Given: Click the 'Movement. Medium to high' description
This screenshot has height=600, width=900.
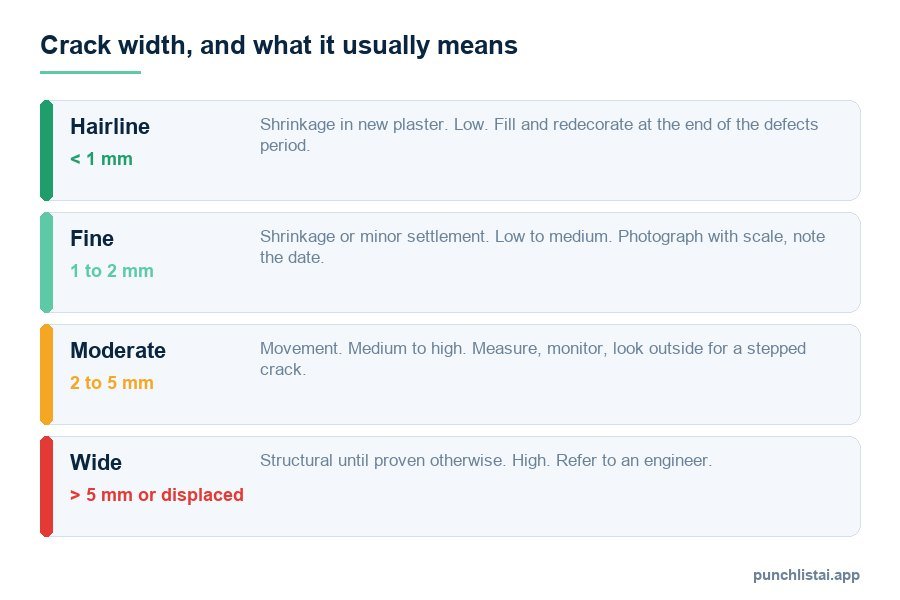Looking at the screenshot, I should click(533, 358).
